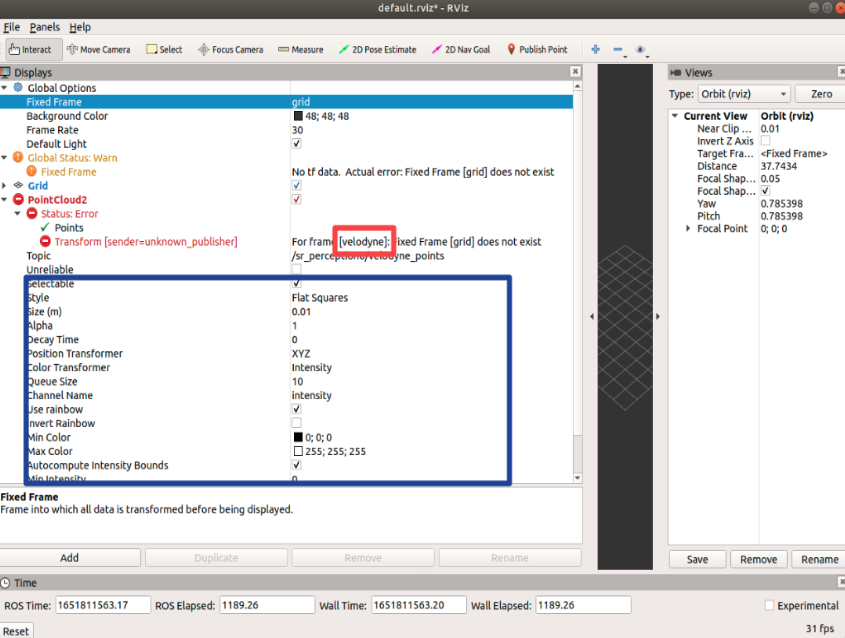Open the eye view options icon
Screen dimensions: 845x638
(640, 50)
